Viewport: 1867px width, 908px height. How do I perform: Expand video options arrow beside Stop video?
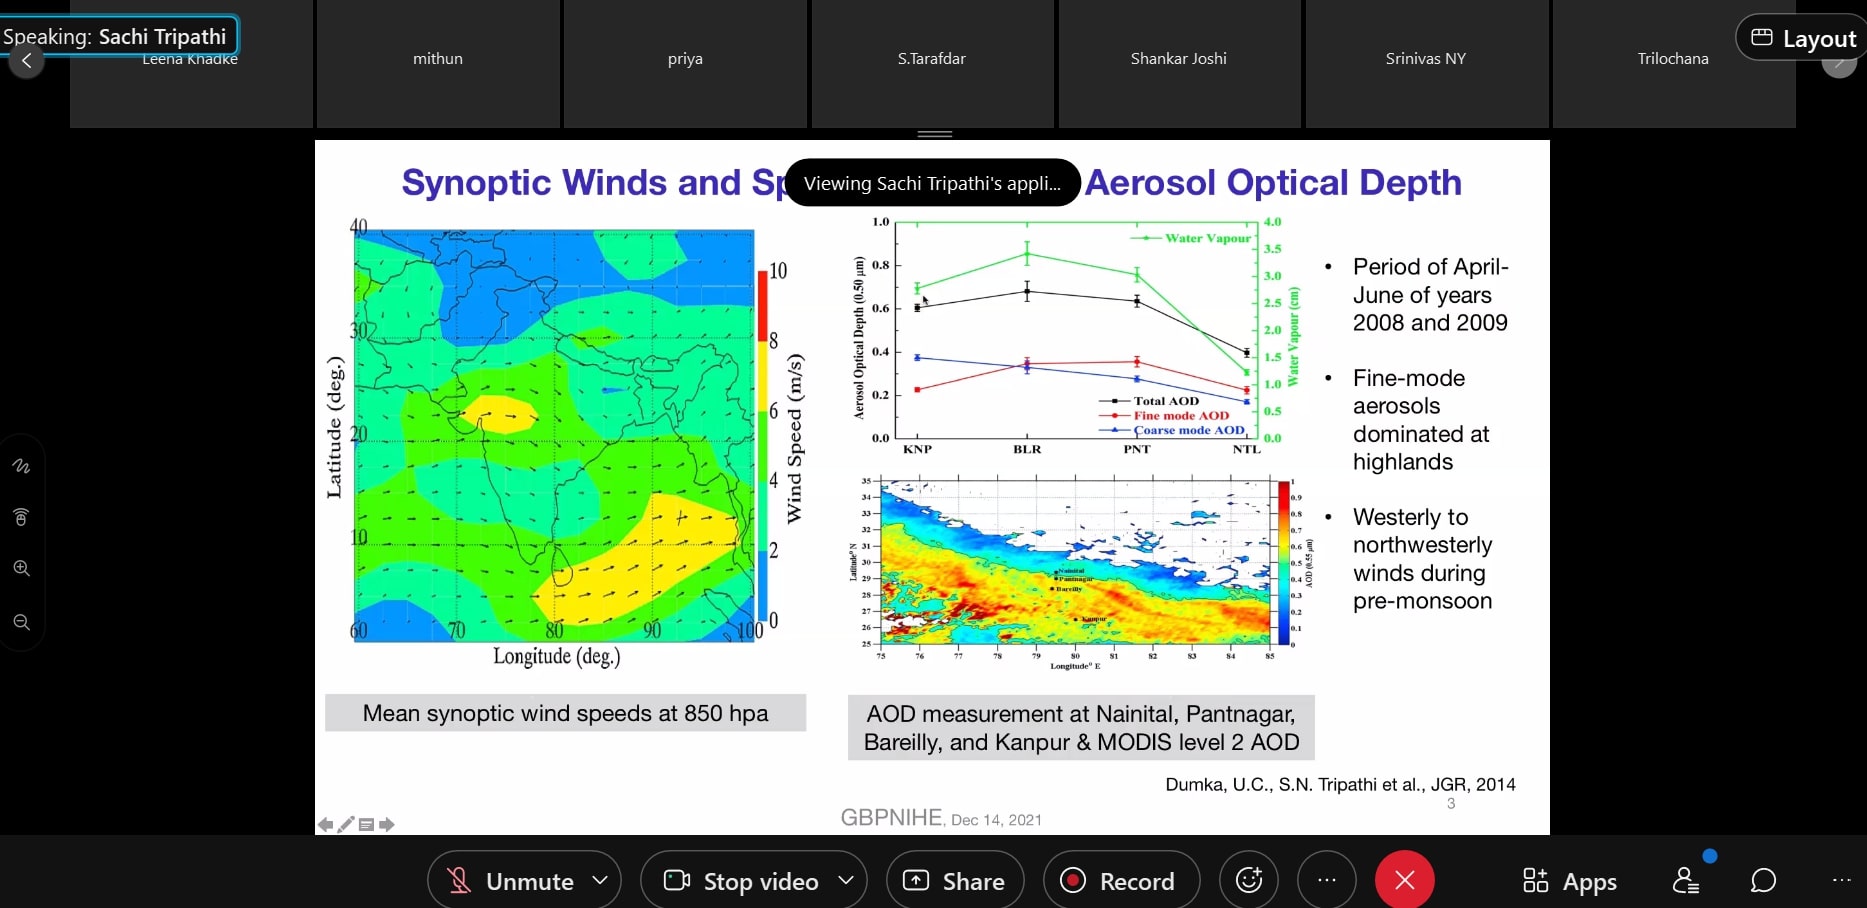(846, 880)
